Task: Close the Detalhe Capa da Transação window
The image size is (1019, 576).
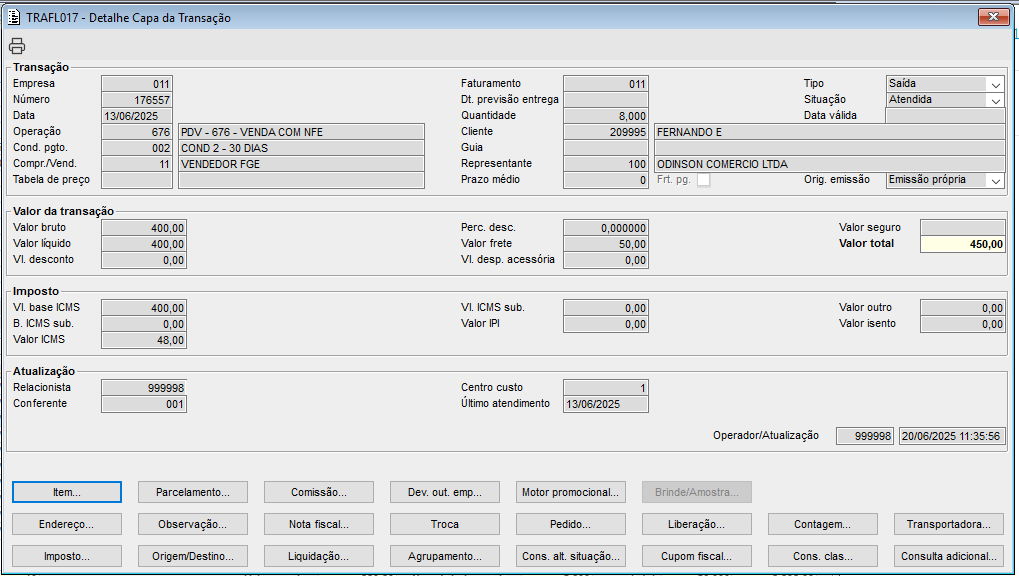Action: [993, 17]
